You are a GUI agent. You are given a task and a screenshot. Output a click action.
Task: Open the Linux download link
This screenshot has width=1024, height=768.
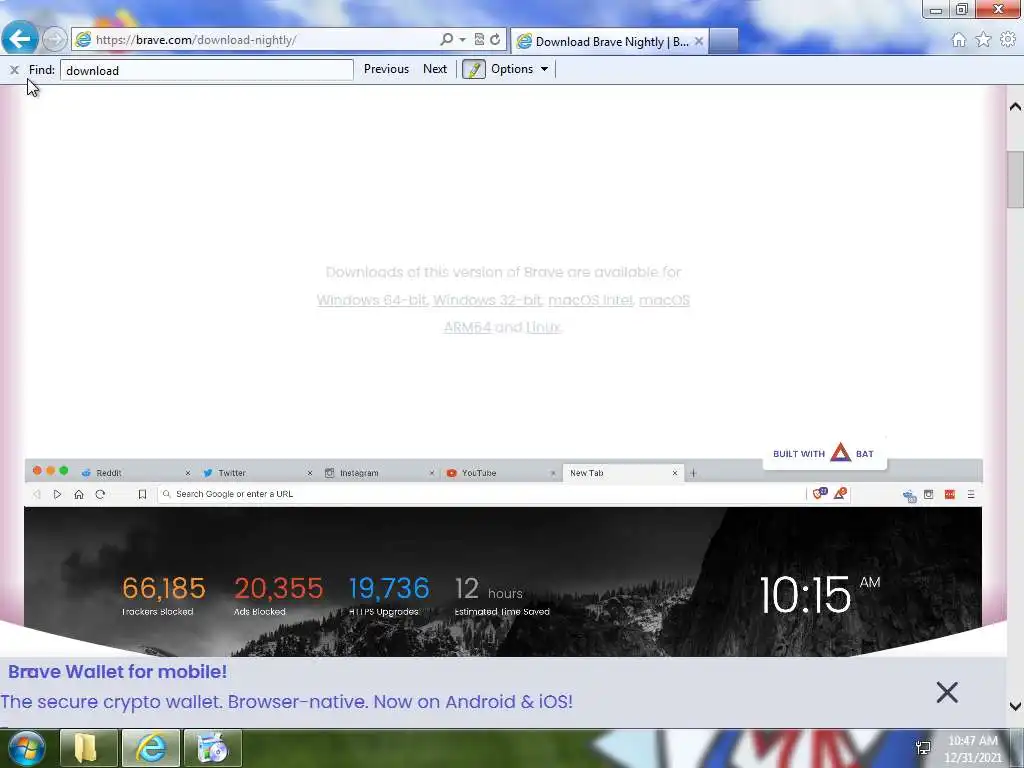pos(543,327)
